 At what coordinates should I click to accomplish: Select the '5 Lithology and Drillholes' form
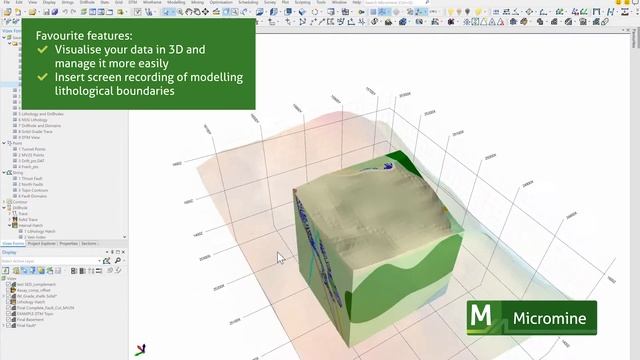[x=41, y=114]
